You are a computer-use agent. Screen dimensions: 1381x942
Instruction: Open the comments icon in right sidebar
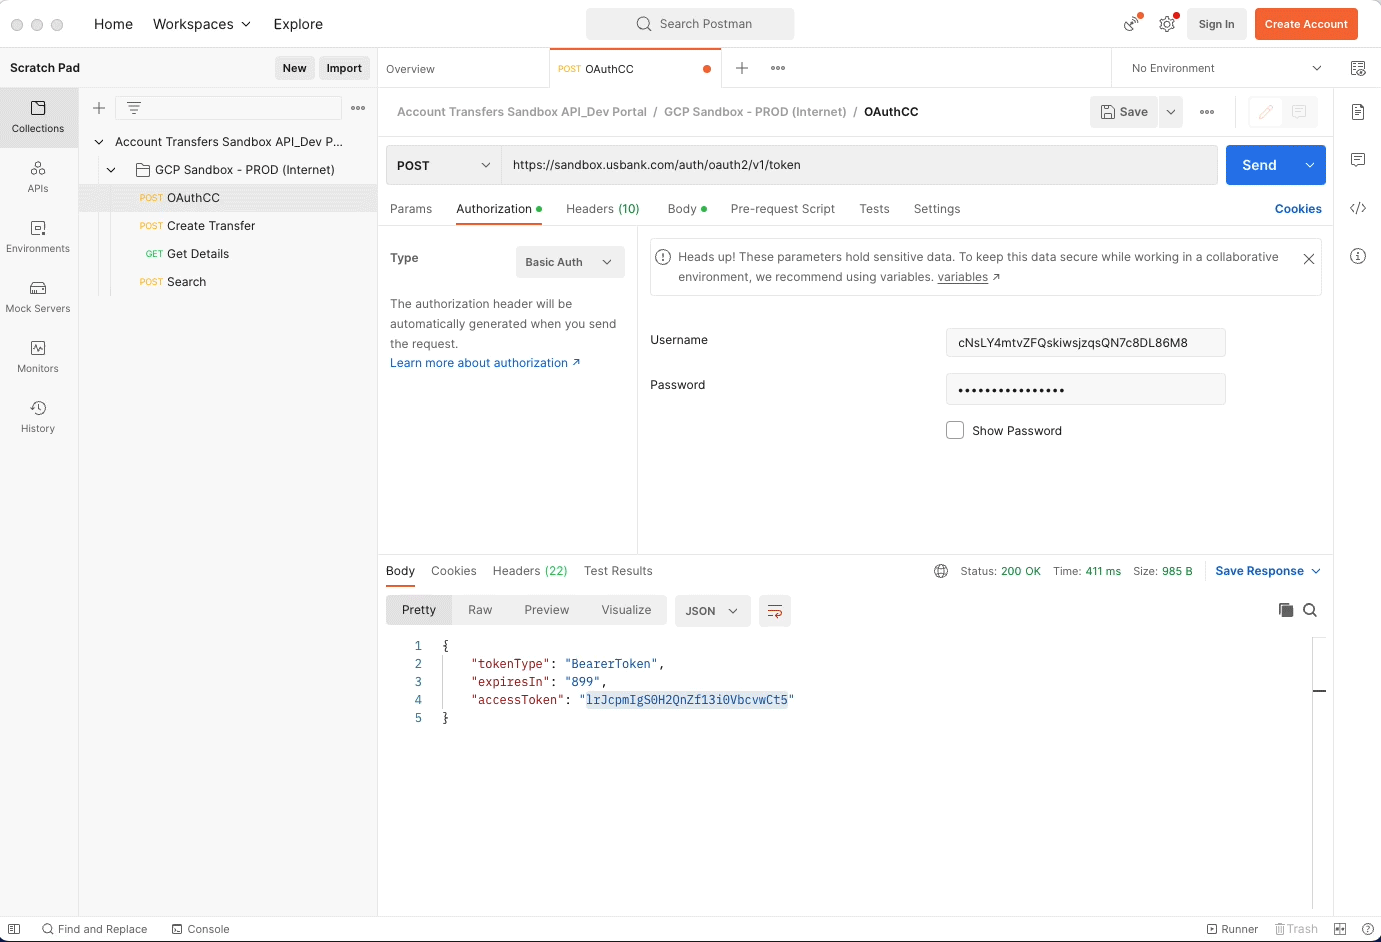1358,160
